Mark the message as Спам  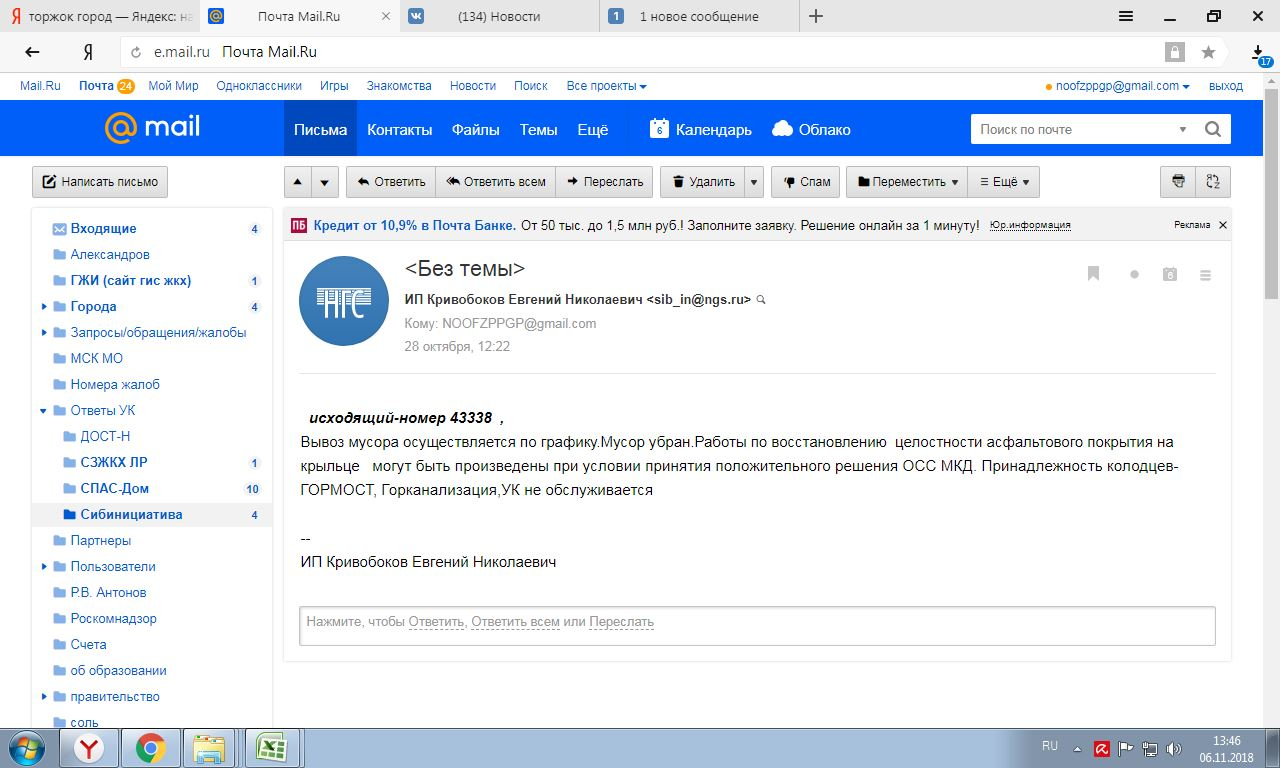tap(806, 182)
